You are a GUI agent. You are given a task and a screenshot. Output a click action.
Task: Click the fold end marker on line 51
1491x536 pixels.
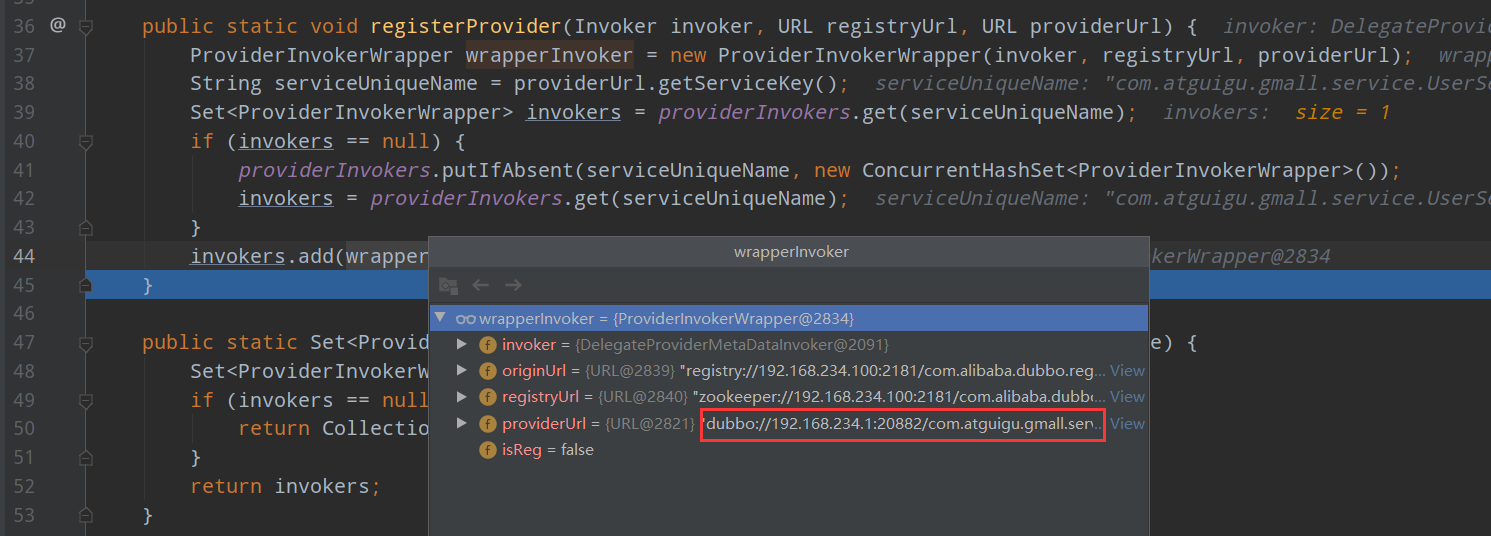tap(86, 458)
